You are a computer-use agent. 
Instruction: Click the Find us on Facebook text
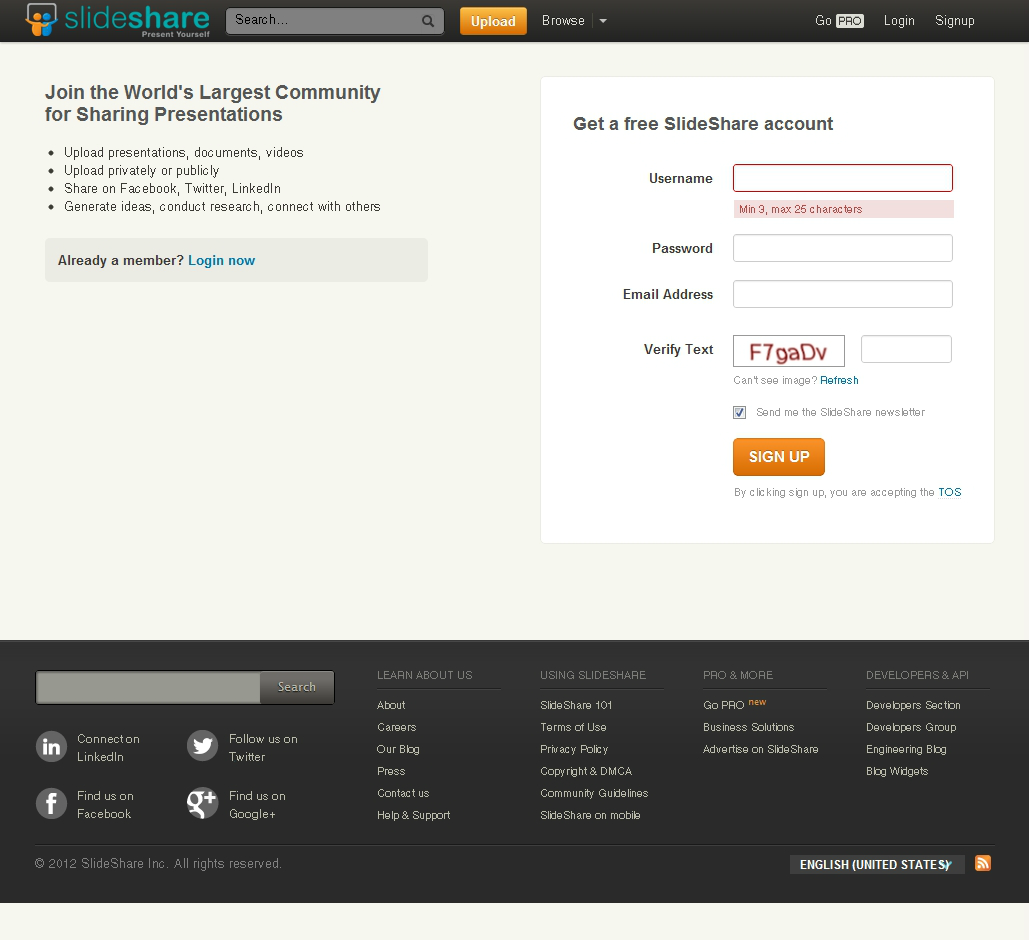[x=105, y=805]
